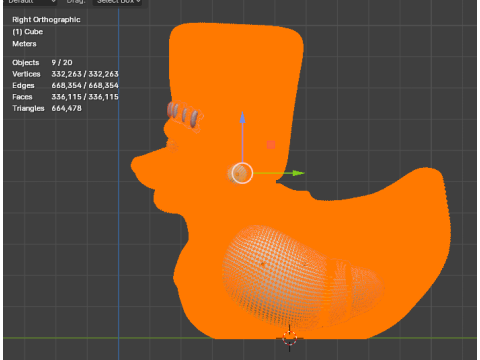Click the Vertices count 332,263 / 332,263

click(x=65, y=74)
